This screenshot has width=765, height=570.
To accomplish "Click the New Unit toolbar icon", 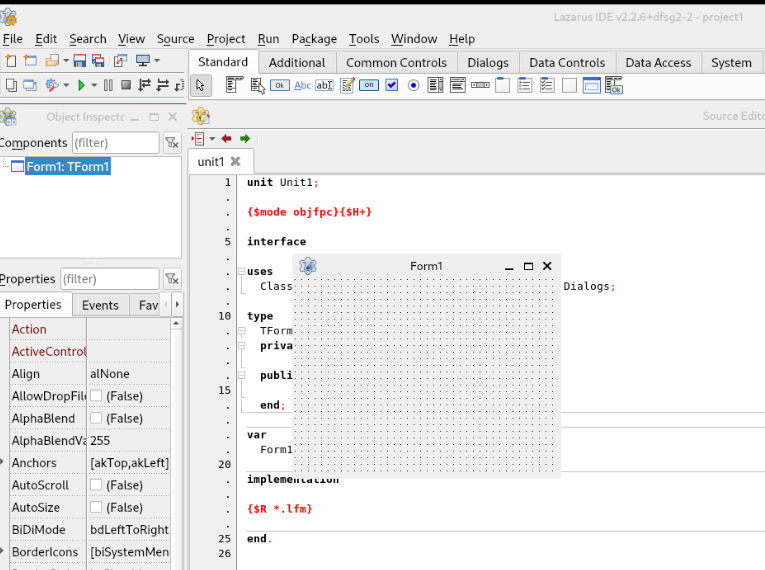I will click(11, 61).
